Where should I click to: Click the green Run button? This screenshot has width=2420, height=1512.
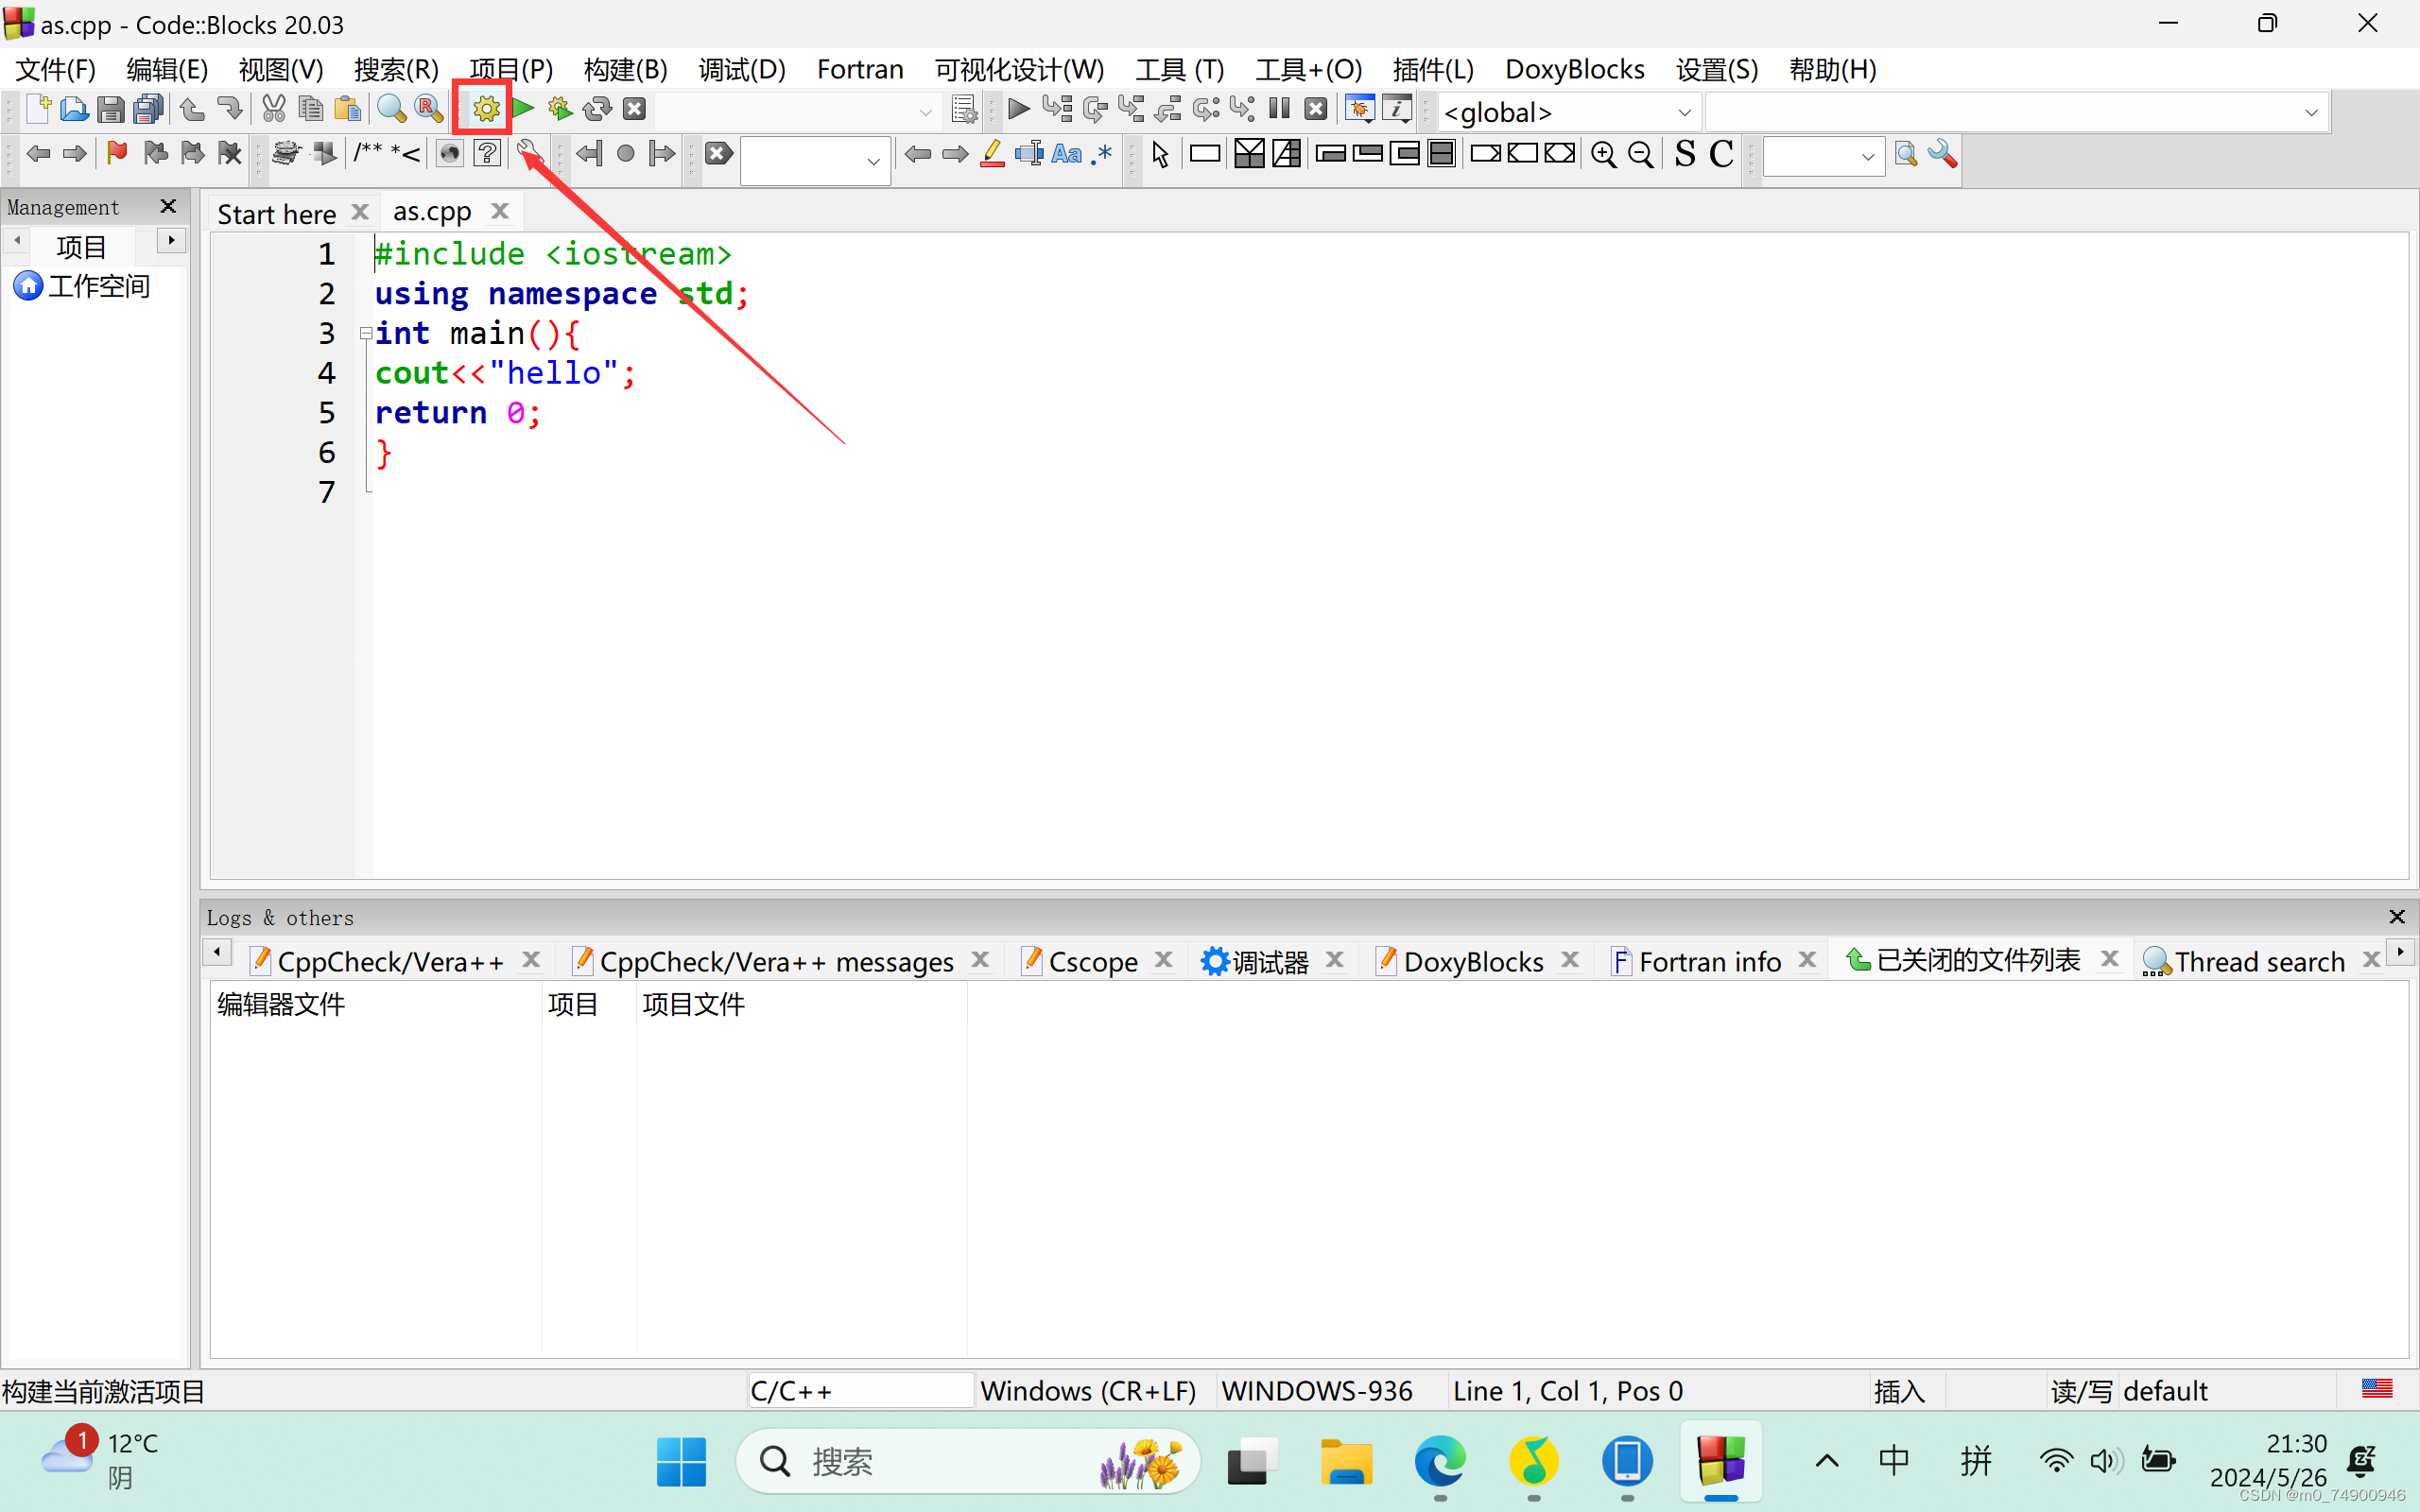523,109
